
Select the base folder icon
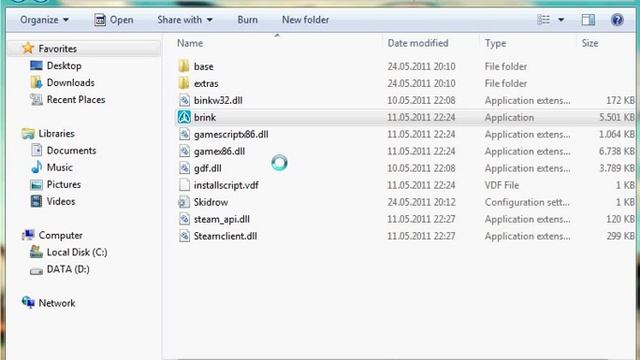(184, 66)
